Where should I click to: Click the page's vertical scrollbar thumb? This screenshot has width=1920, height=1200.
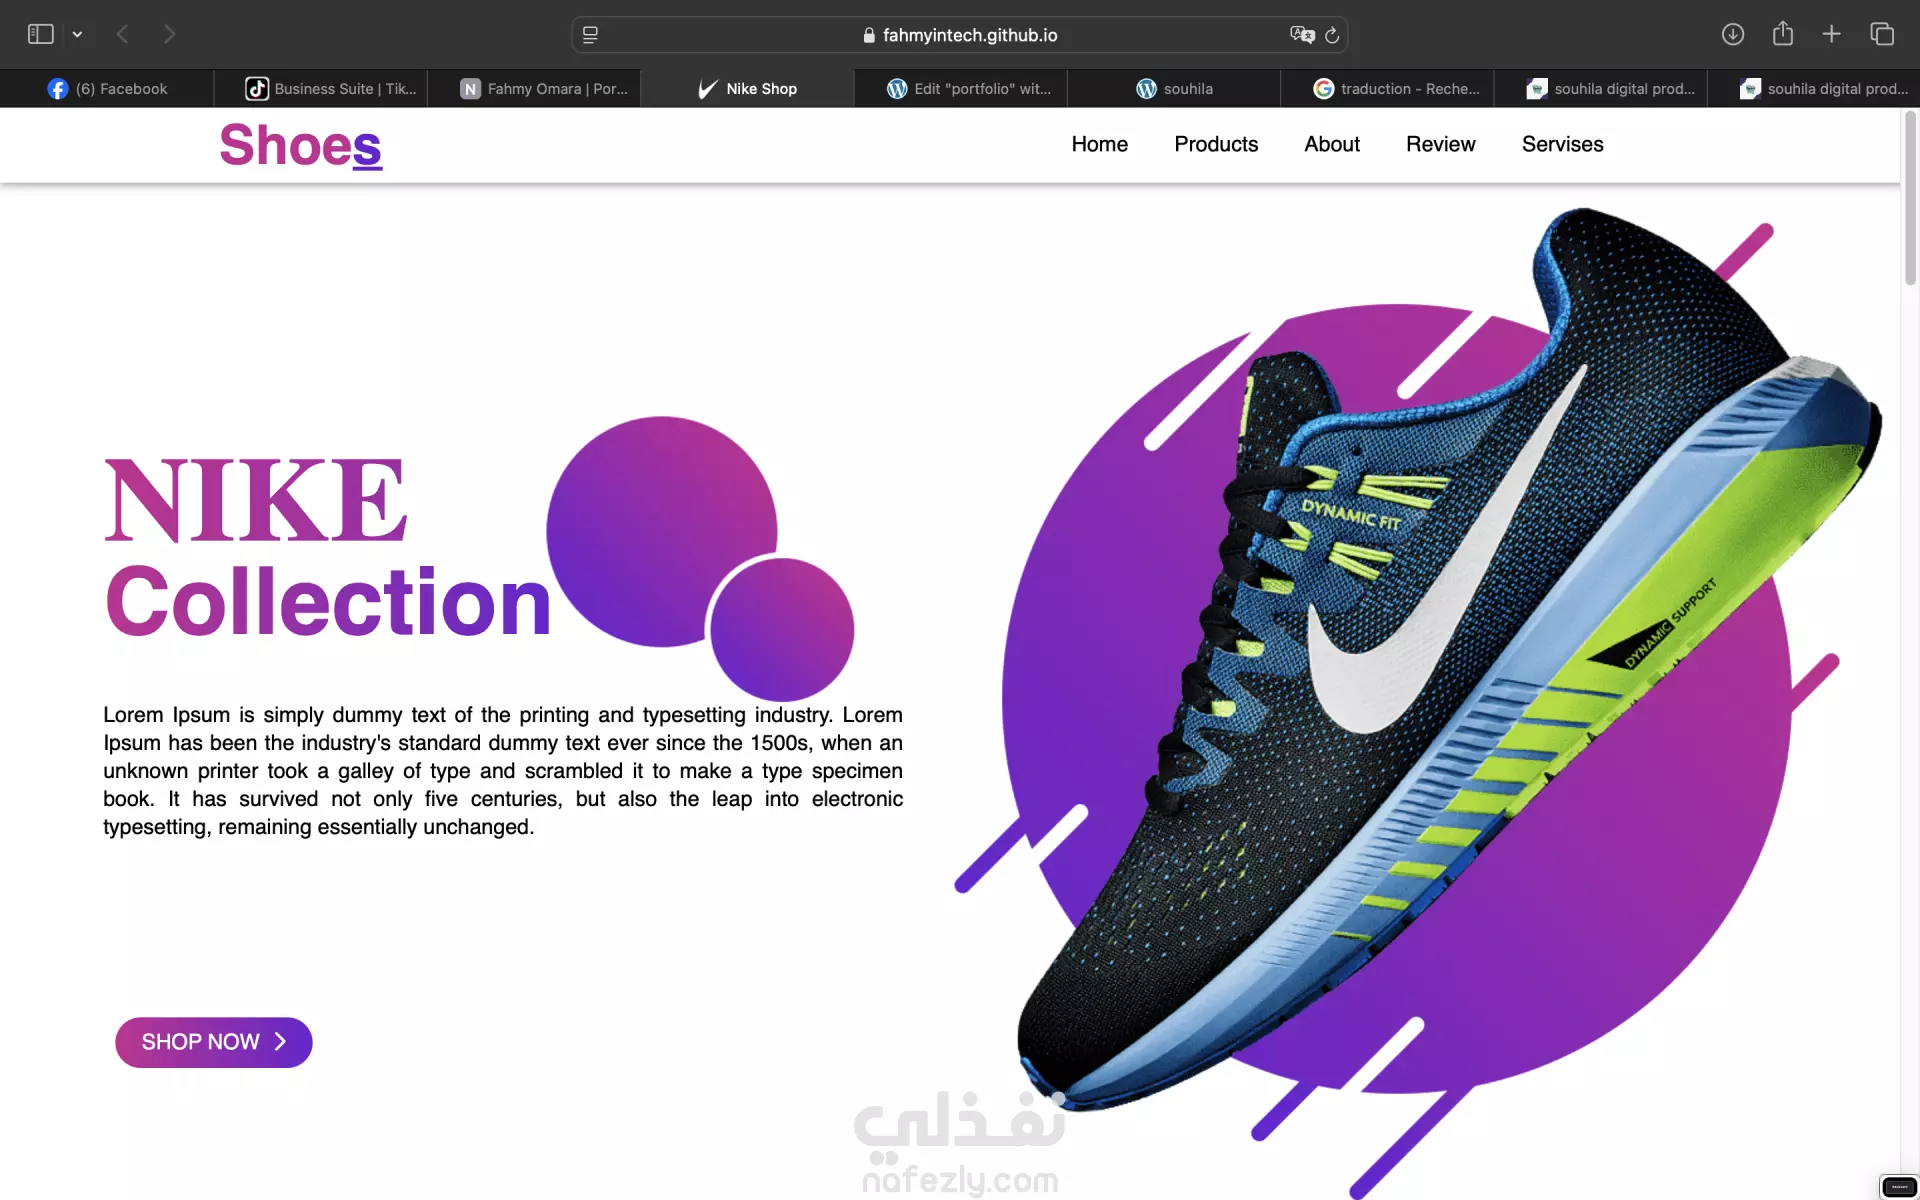[x=1910, y=200]
